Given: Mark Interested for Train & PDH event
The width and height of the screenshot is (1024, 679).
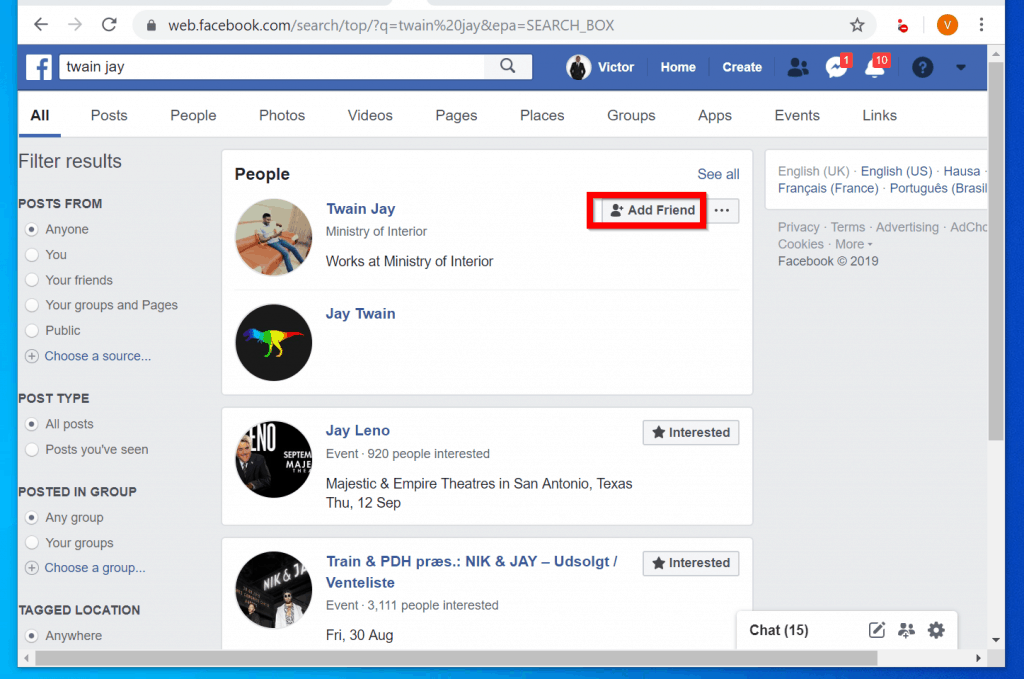Looking at the screenshot, I should coord(691,563).
